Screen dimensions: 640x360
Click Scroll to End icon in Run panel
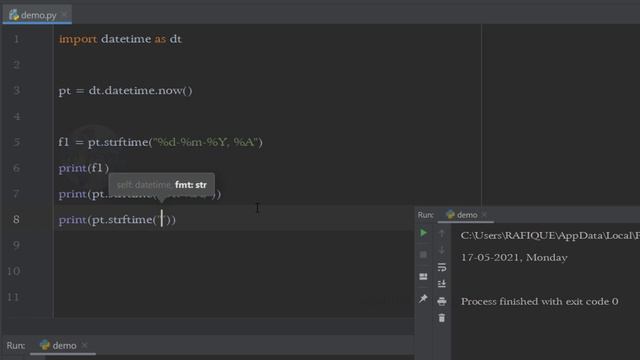[x=442, y=284]
